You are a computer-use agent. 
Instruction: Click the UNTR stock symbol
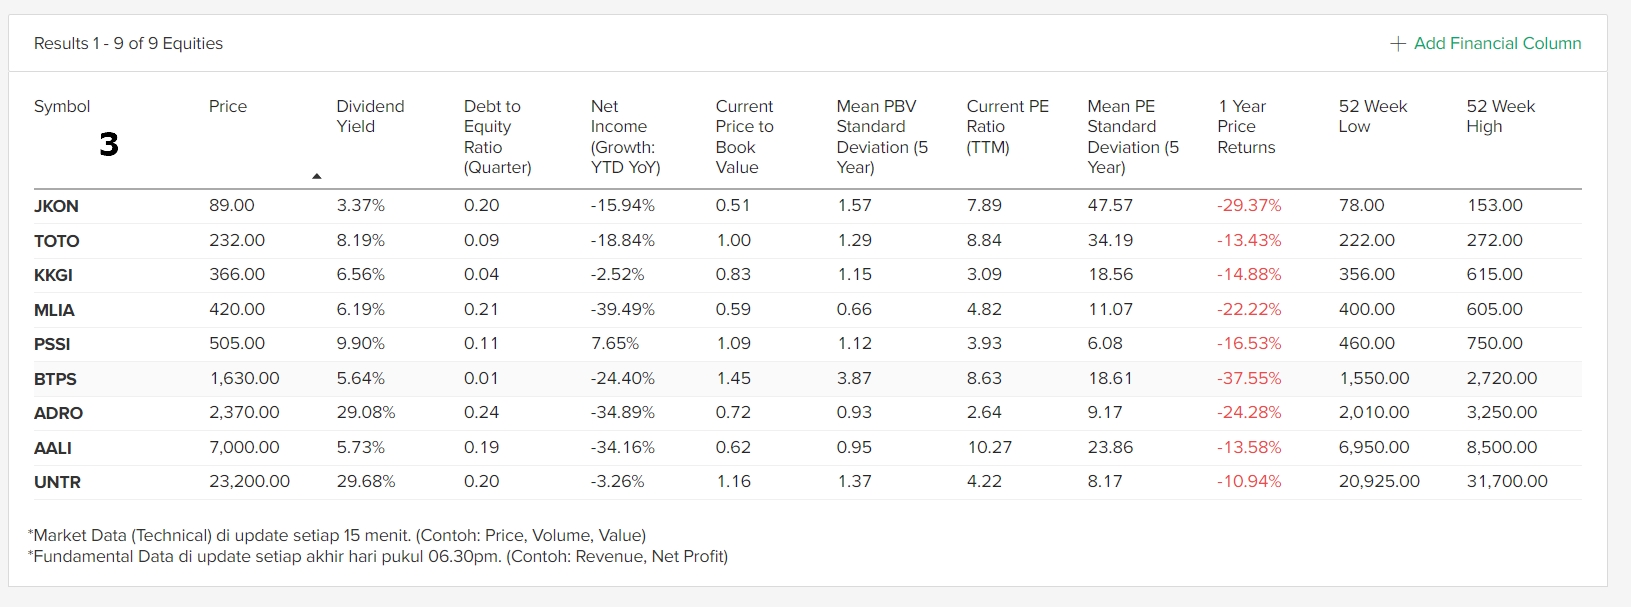point(57,482)
